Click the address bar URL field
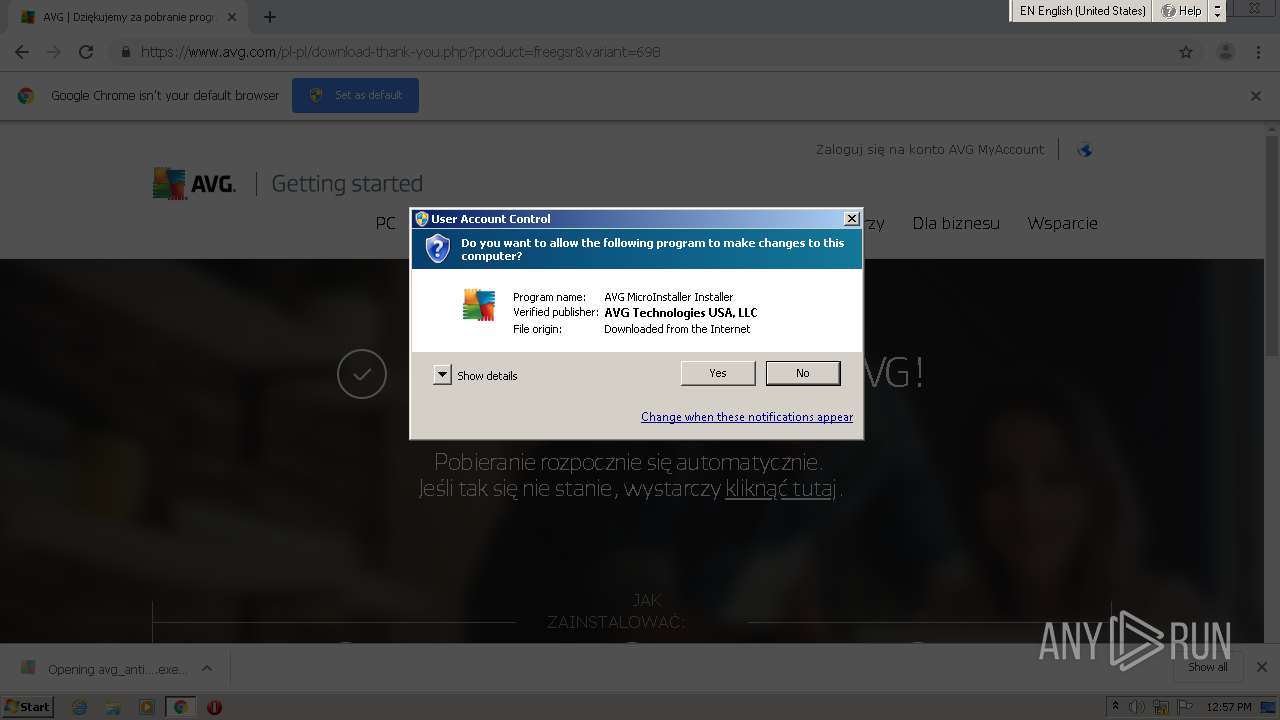This screenshot has height=720, width=1280. click(640, 52)
